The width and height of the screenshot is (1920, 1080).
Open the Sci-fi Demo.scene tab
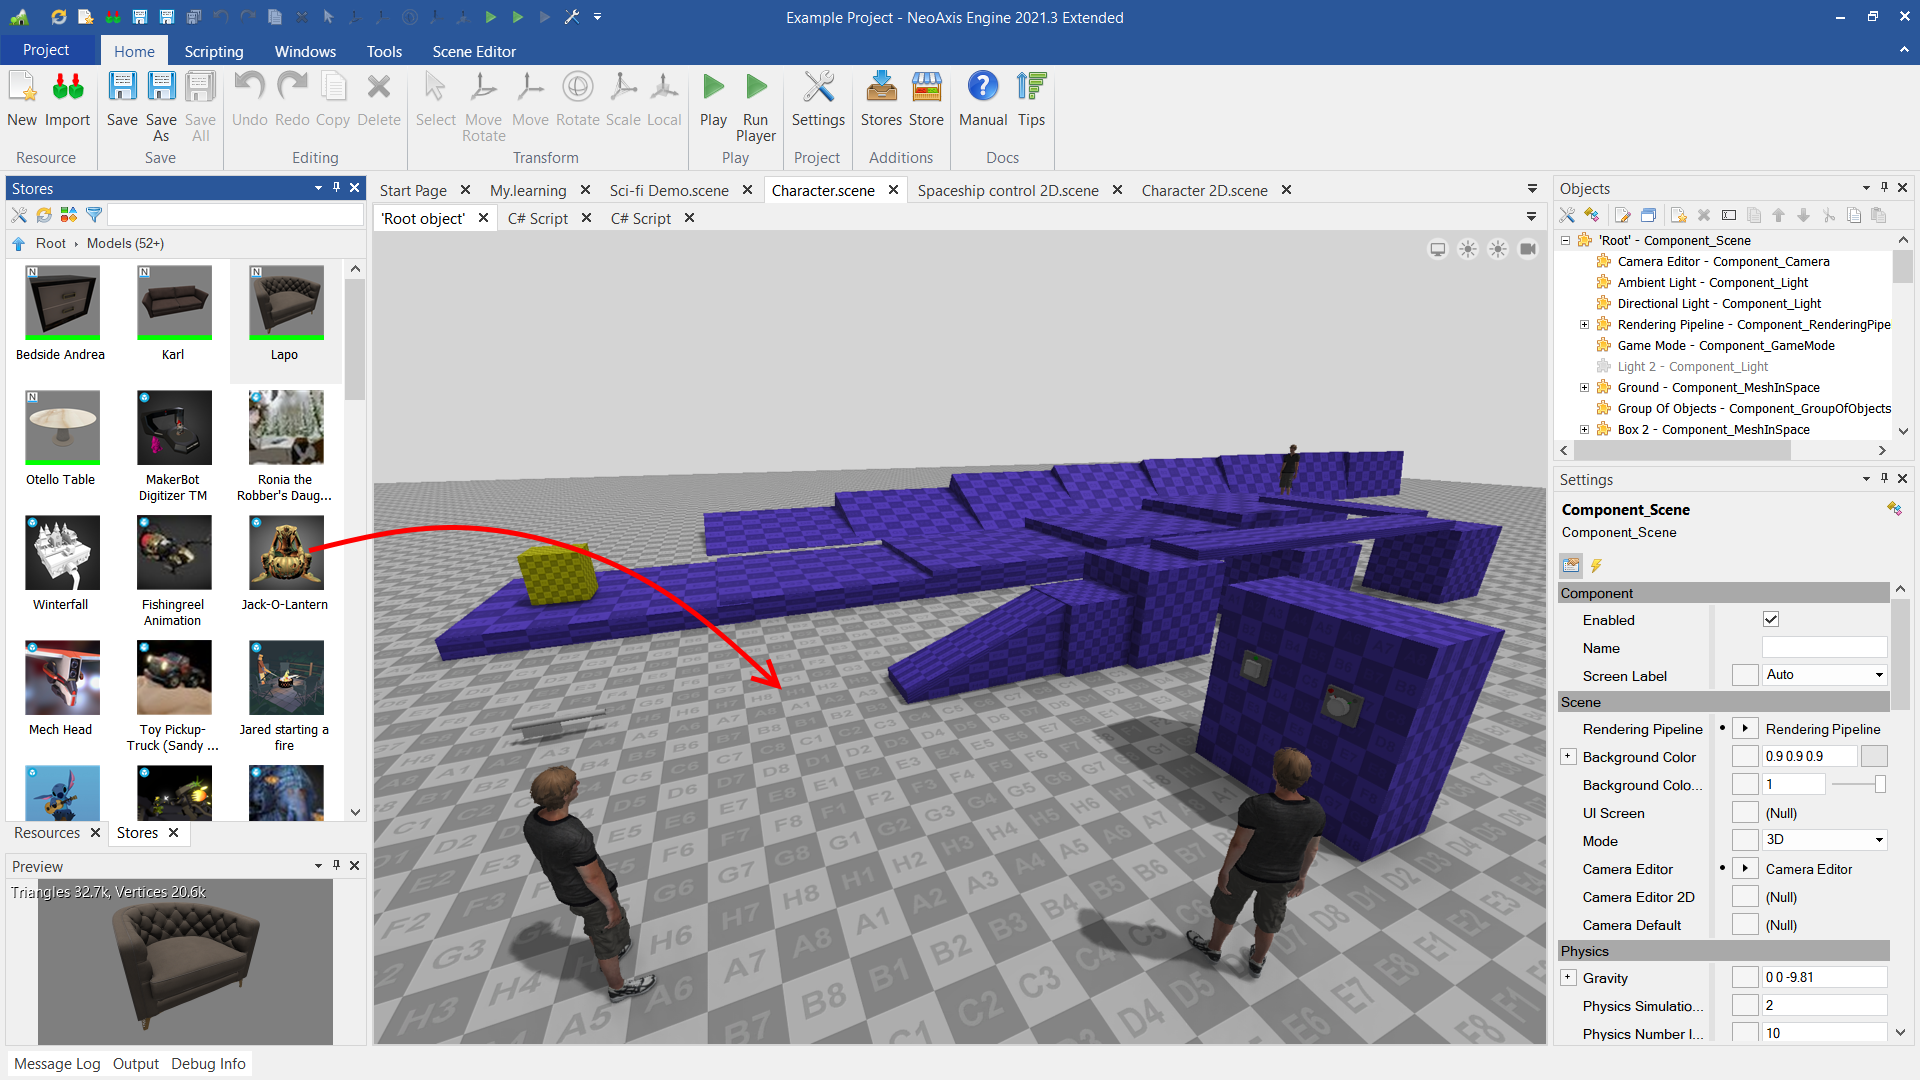668,190
